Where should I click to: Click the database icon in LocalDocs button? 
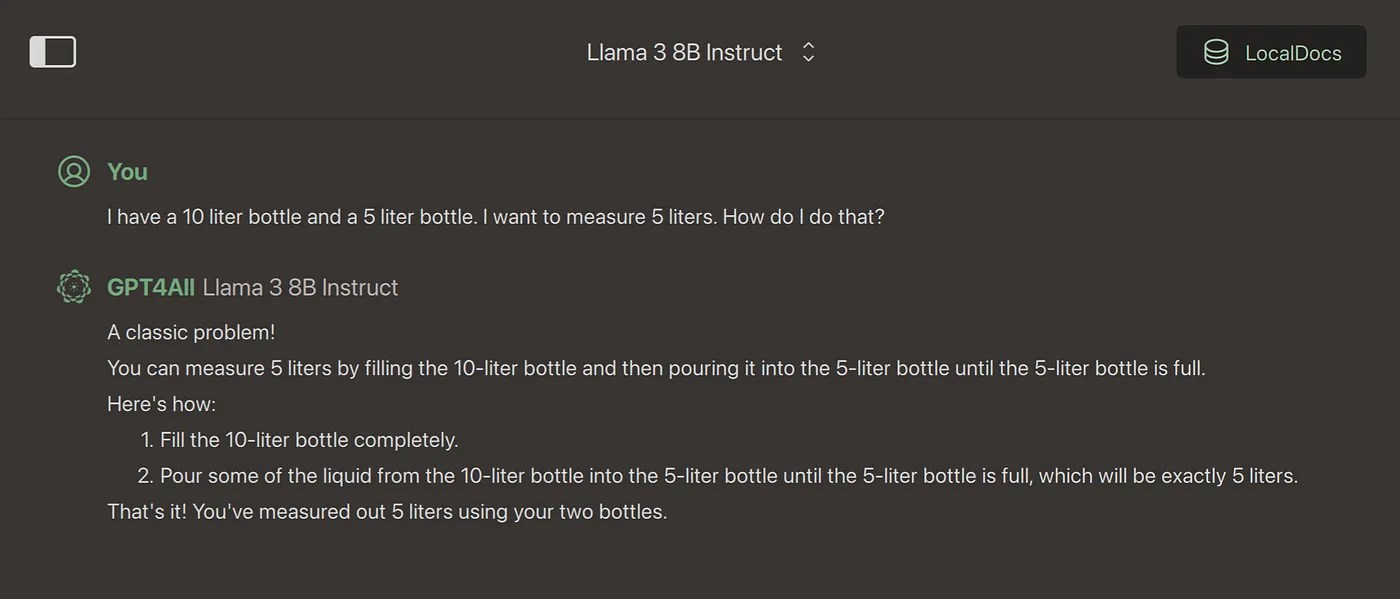(x=1216, y=53)
